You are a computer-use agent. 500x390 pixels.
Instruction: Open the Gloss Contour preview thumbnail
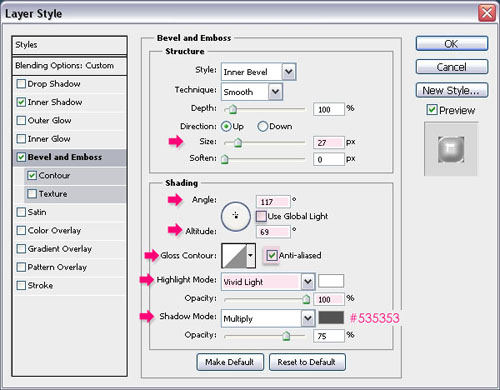[234, 256]
